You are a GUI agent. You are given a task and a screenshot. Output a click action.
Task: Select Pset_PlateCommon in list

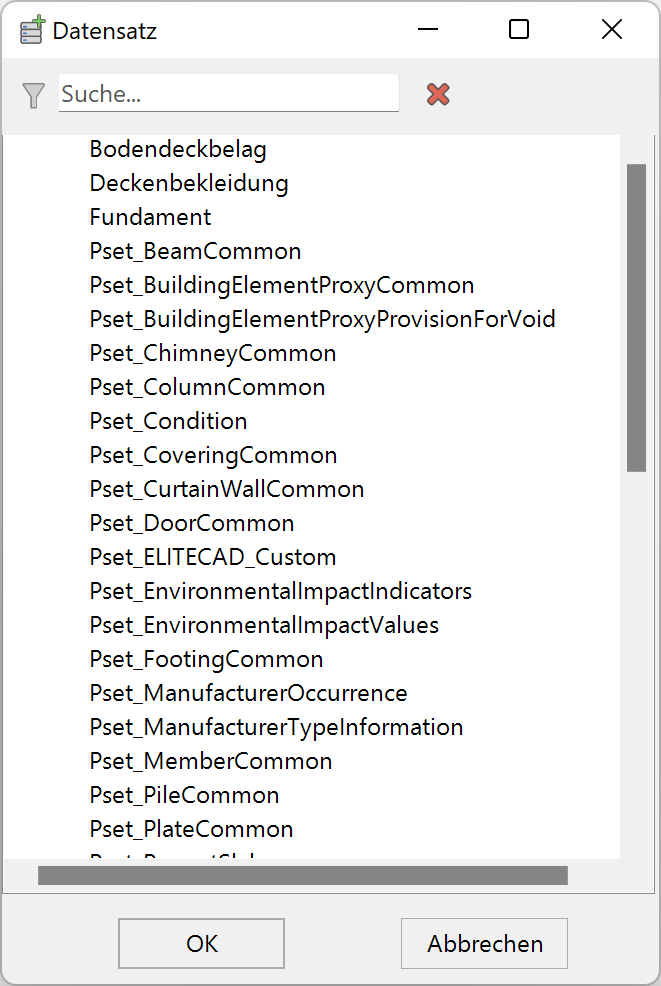(x=191, y=829)
